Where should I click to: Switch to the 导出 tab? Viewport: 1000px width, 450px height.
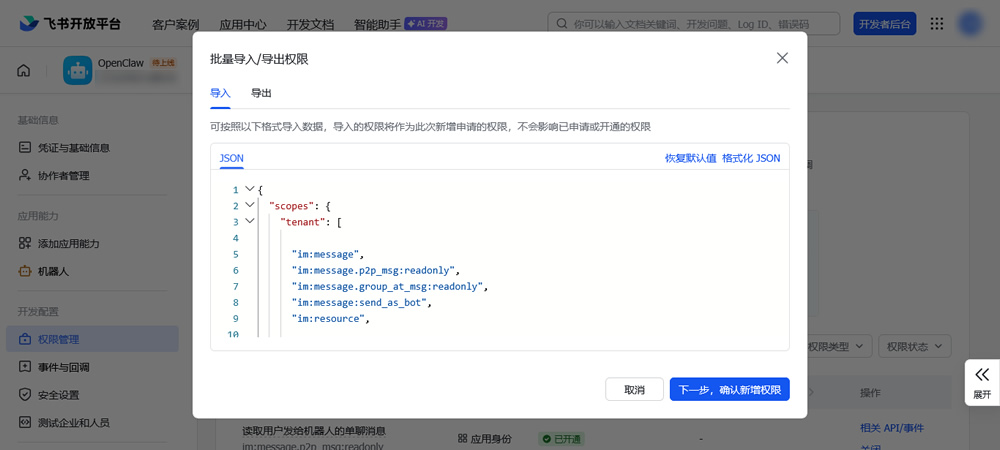pyautogui.click(x=261, y=93)
